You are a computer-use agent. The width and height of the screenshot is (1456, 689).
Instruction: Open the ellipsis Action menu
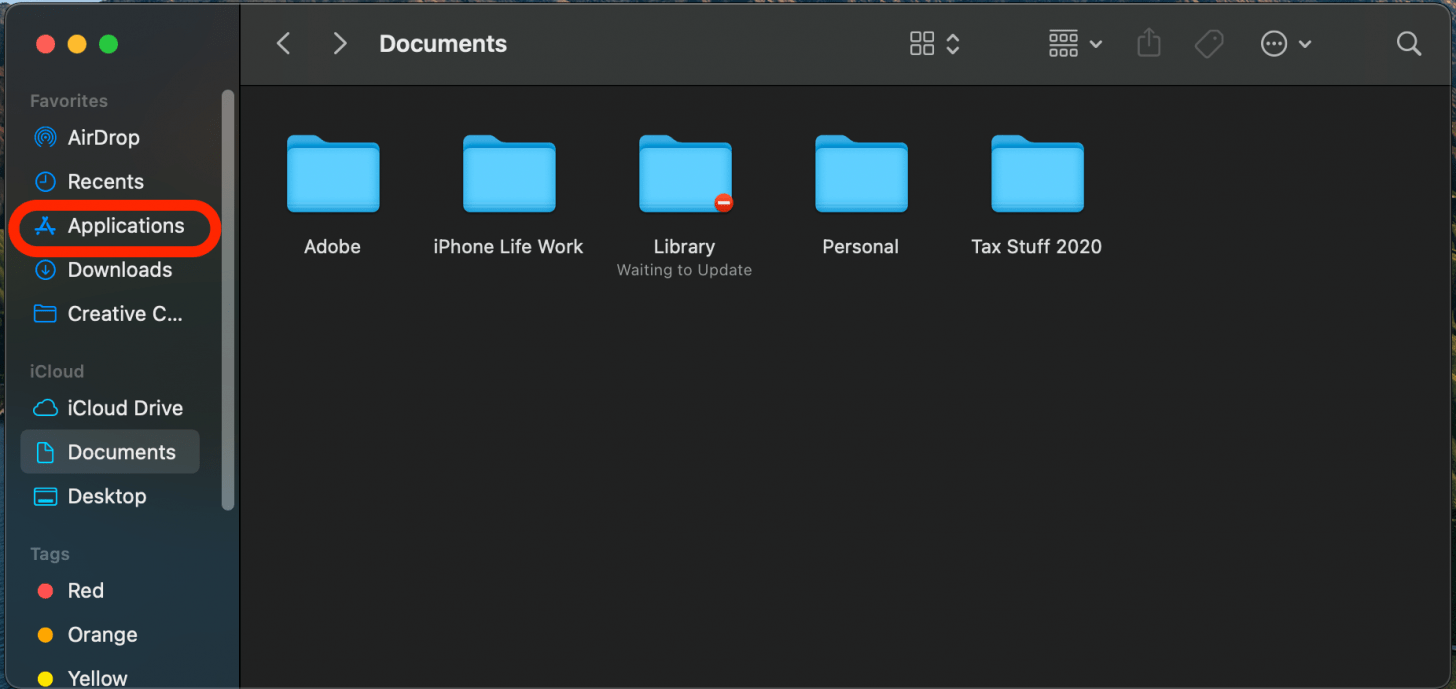pos(1286,43)
